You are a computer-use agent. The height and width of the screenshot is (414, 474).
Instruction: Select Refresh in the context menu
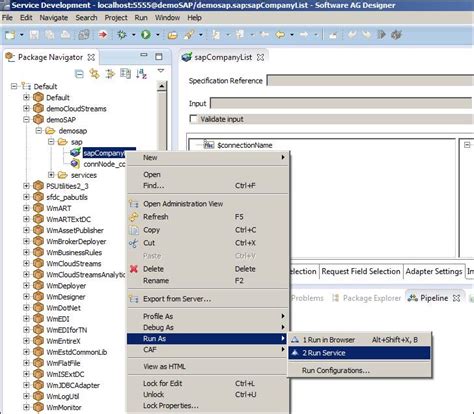click(207, 217)
